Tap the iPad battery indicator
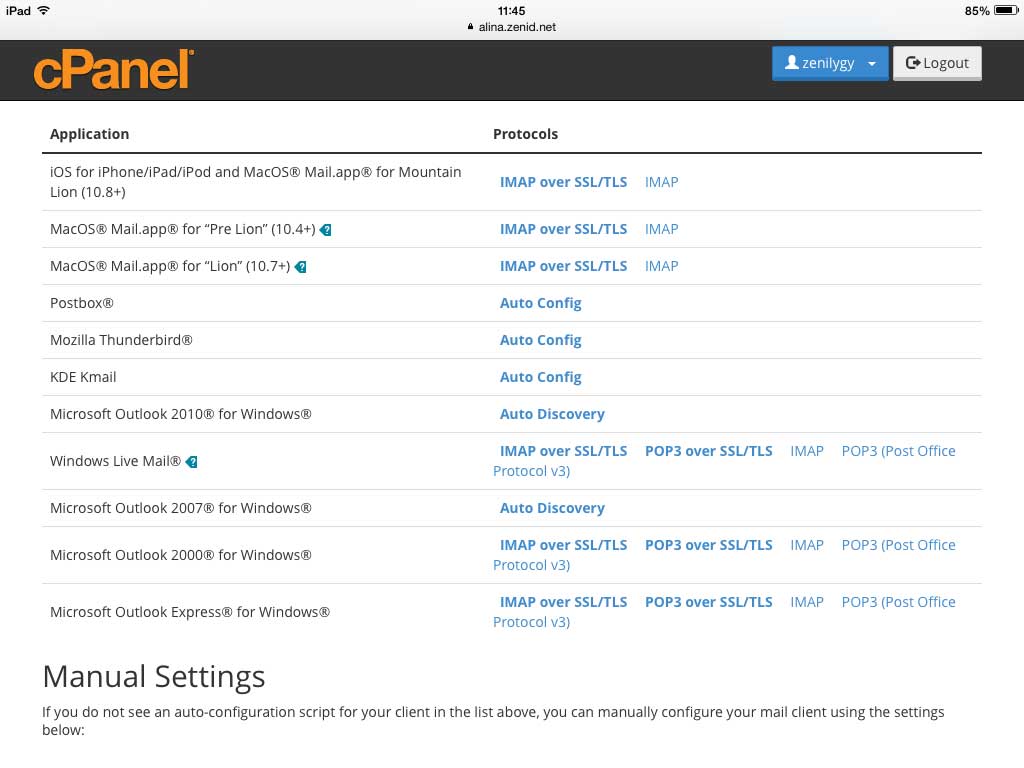Screen dimensions: 1024x768 coord(1006,10)
